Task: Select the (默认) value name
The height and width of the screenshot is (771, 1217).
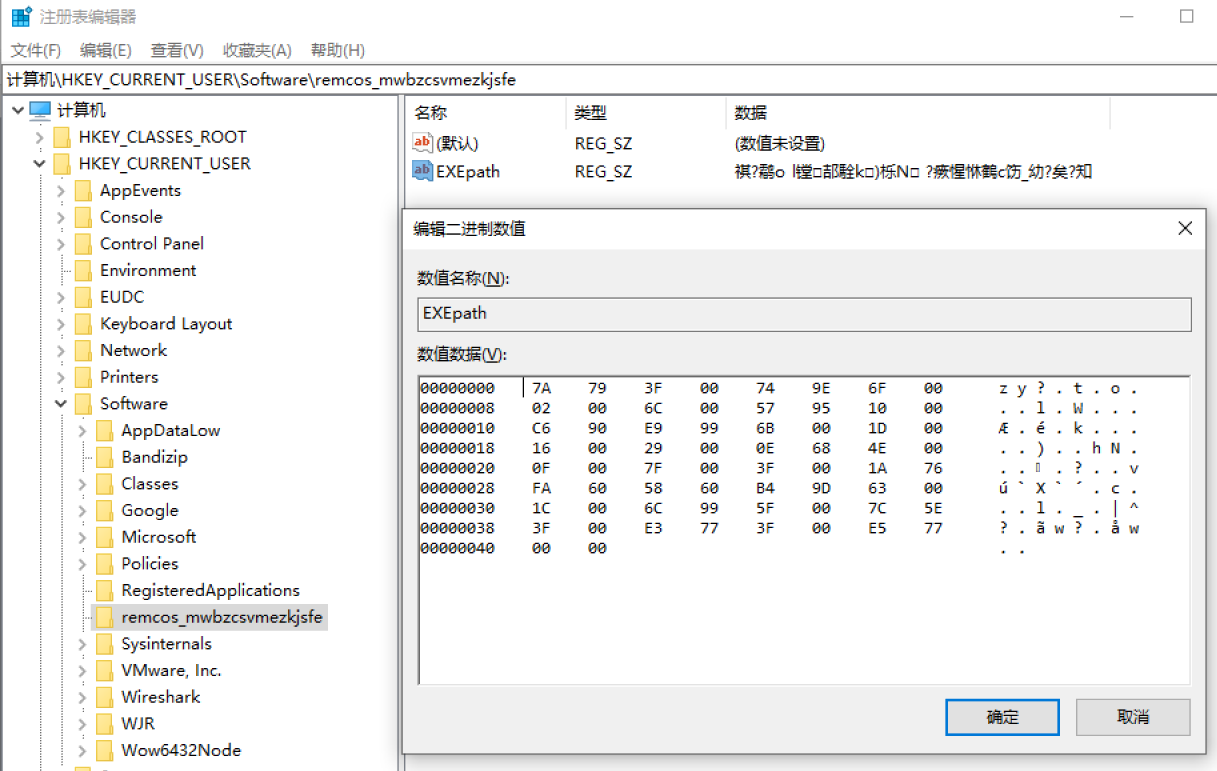Action: 457,143
